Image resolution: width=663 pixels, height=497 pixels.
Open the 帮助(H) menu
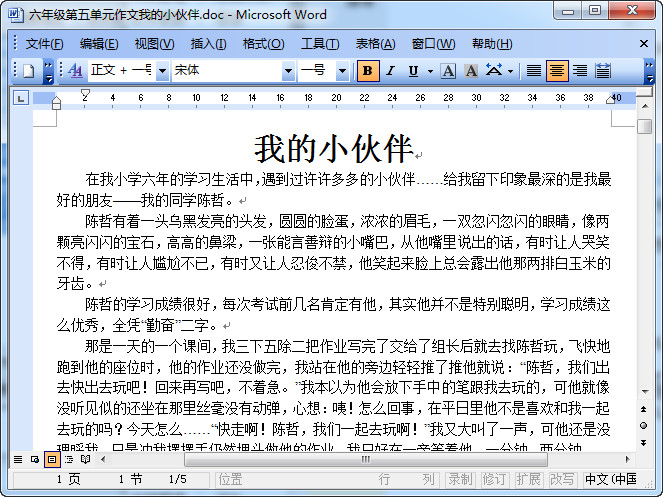[x=492, y=44]
